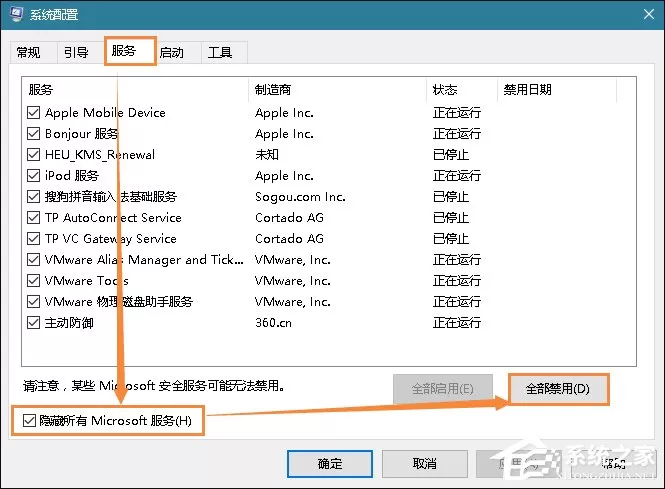Close the 系统配置 window
This screenshot has height=489, width=665.
point(648,14)
